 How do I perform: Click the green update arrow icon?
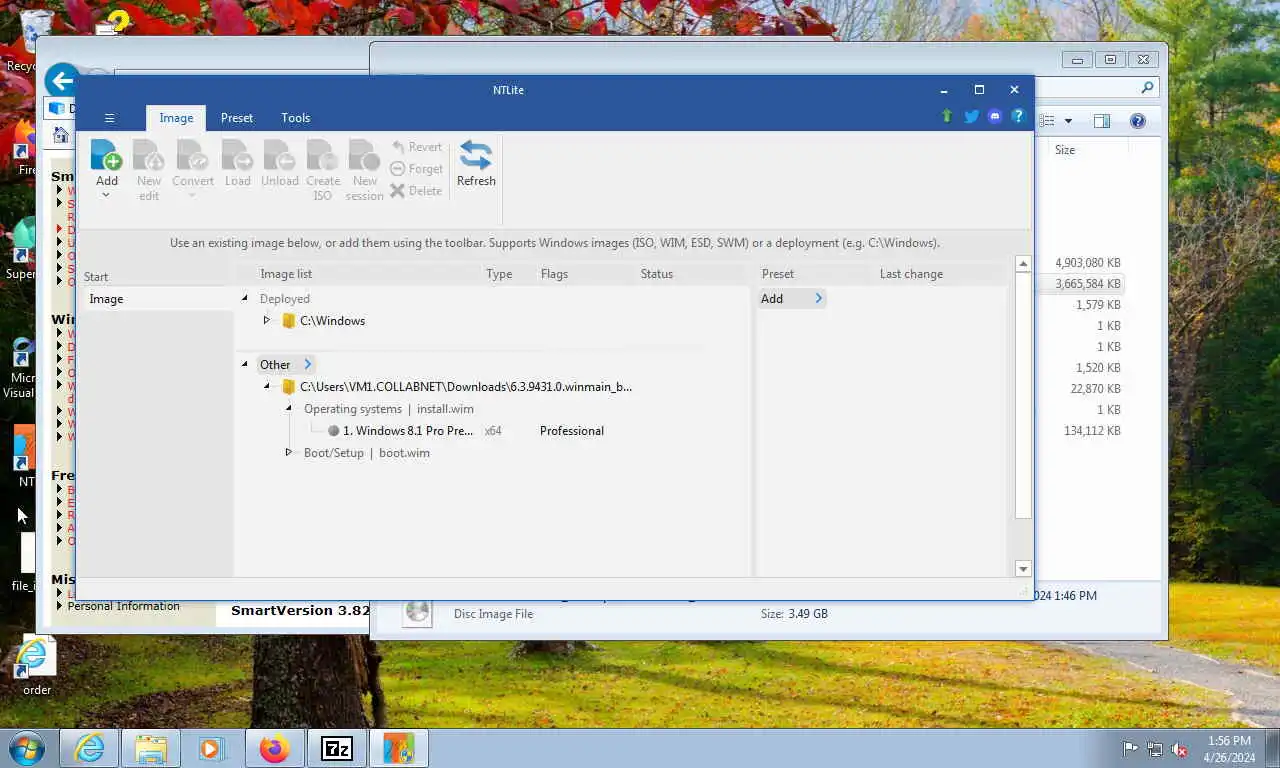coord(947,116)
